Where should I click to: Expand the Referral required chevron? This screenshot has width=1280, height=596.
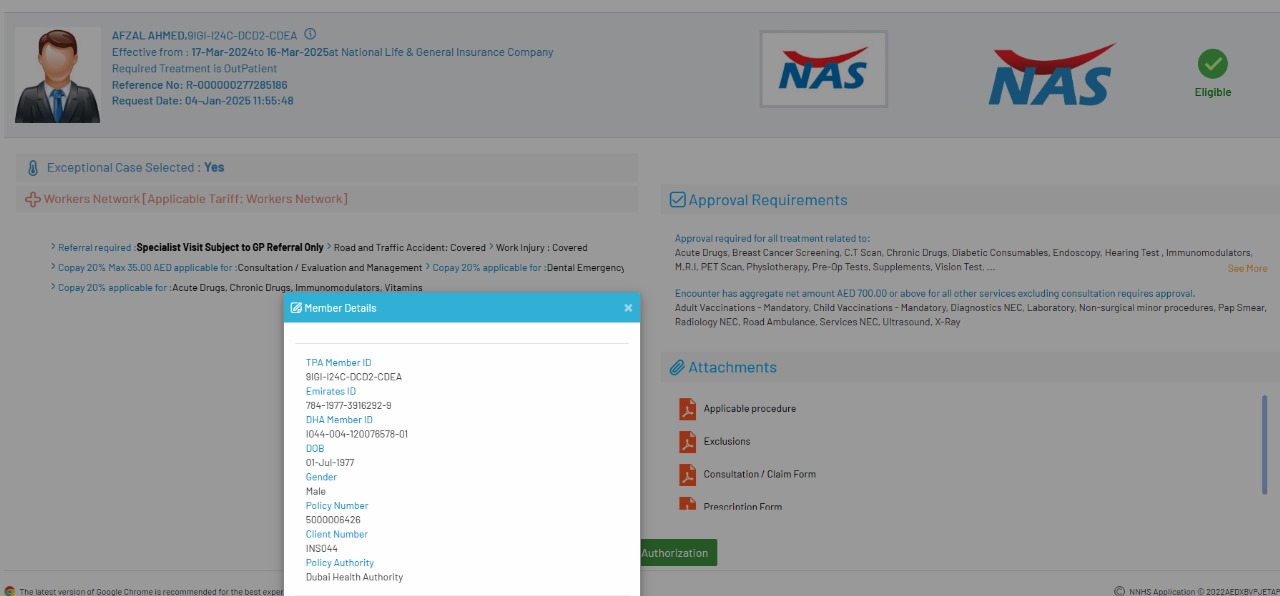click(53, 247)
